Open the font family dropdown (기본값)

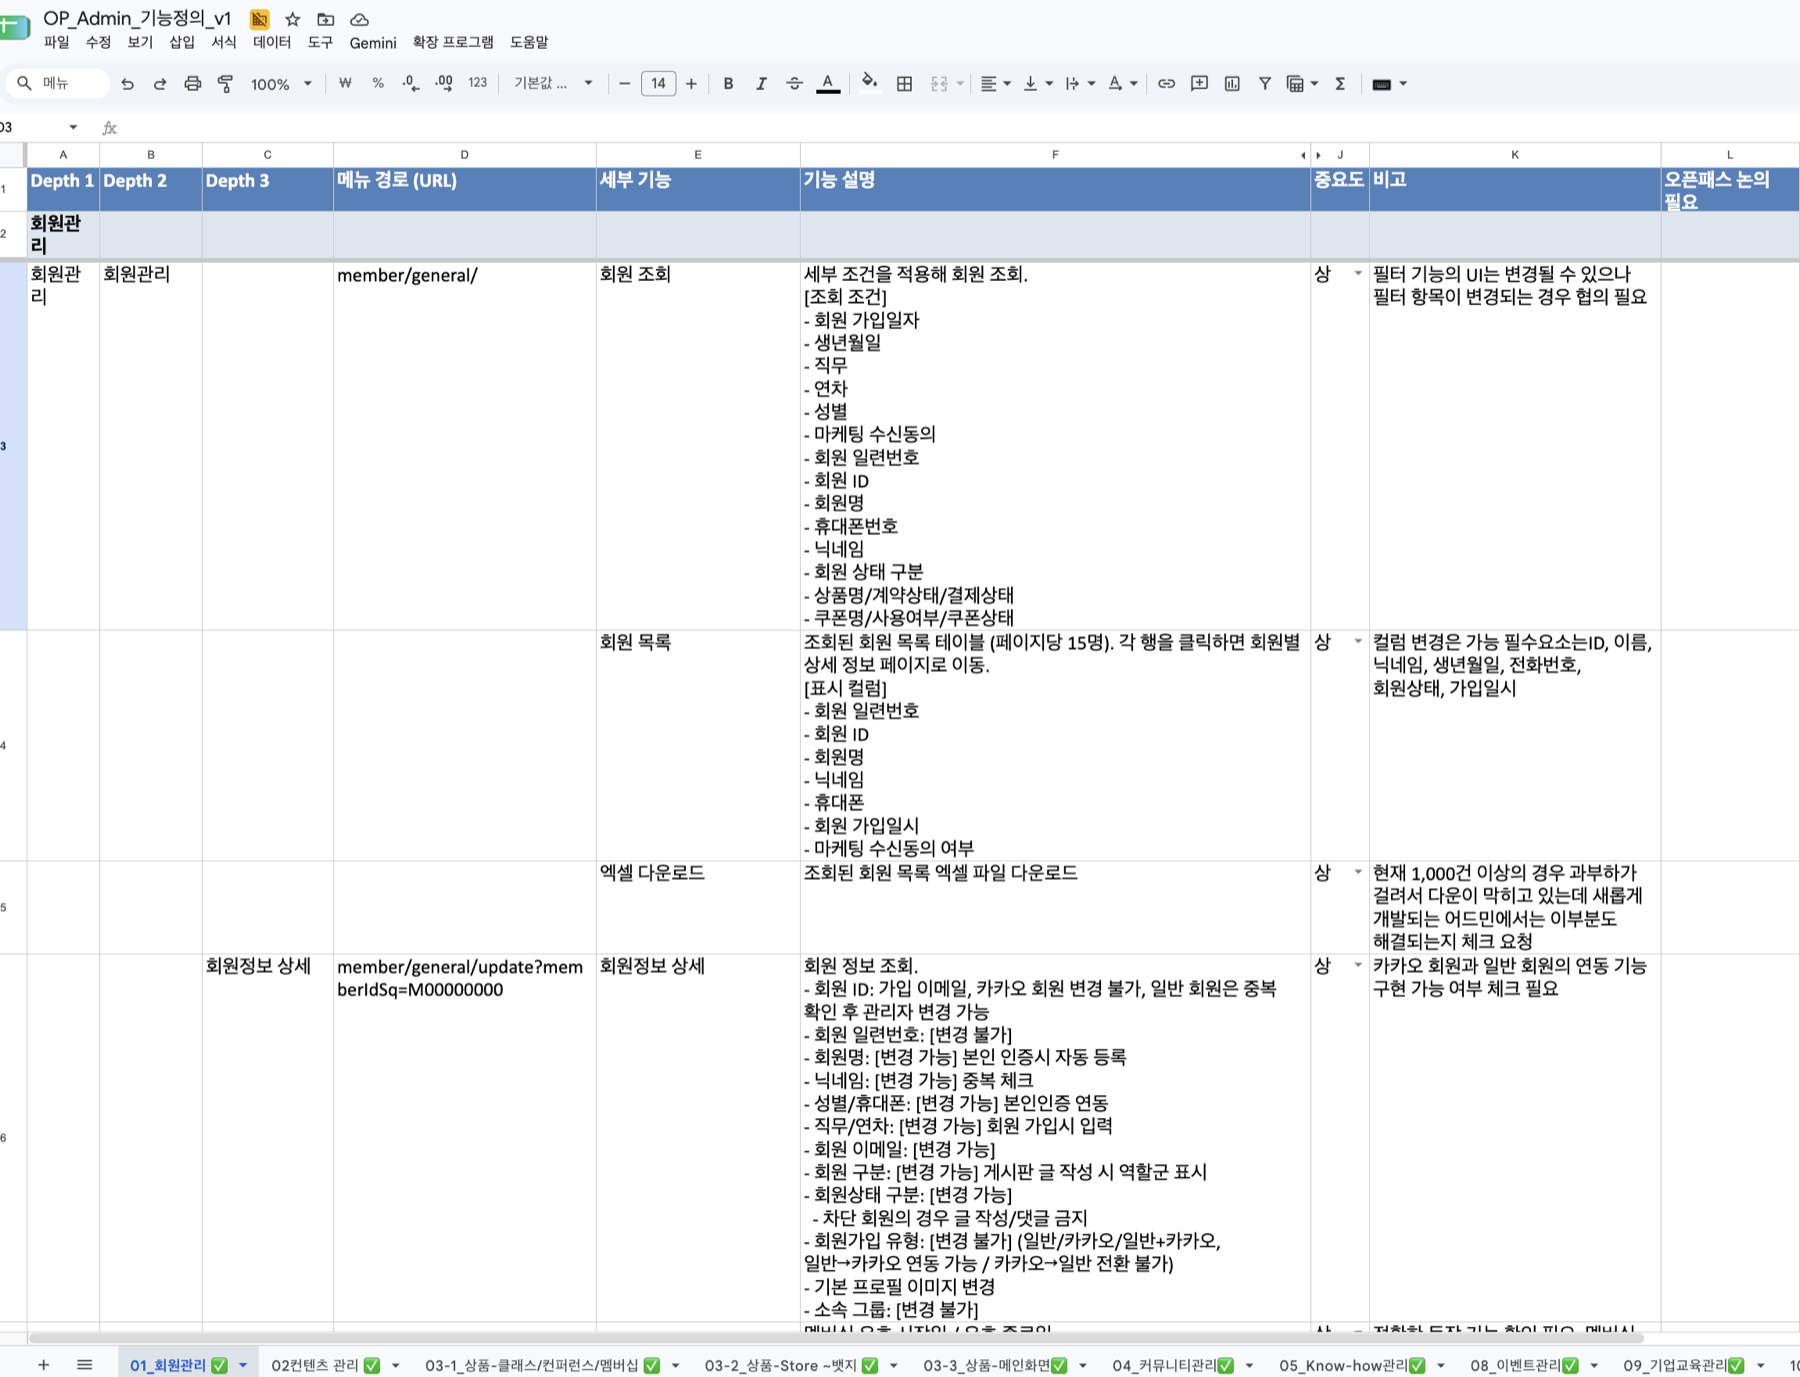[553, 84]
